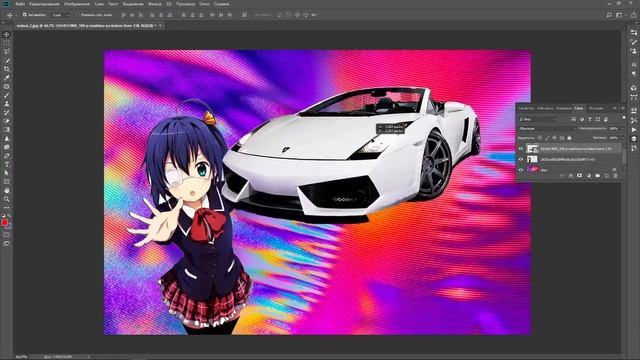Select the Gradient tool
Screen dimensions: 640x360
coord(7,130)
